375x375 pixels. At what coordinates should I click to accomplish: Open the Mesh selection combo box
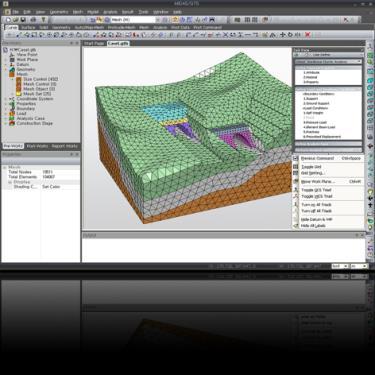click(x=132, y=20)
